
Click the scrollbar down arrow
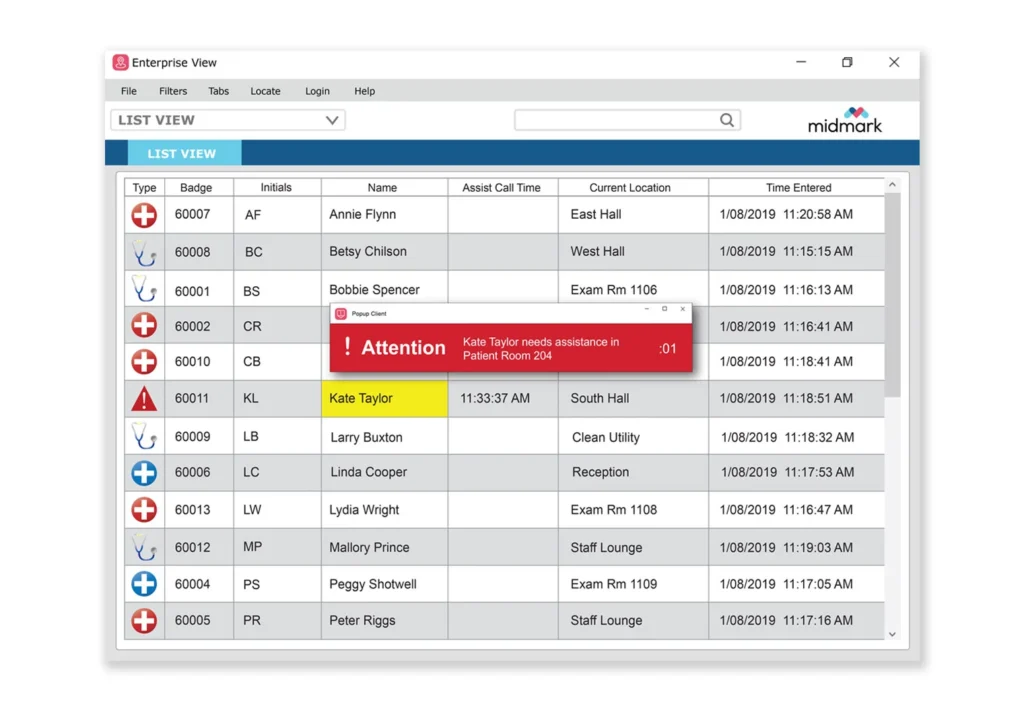point(892,634)
